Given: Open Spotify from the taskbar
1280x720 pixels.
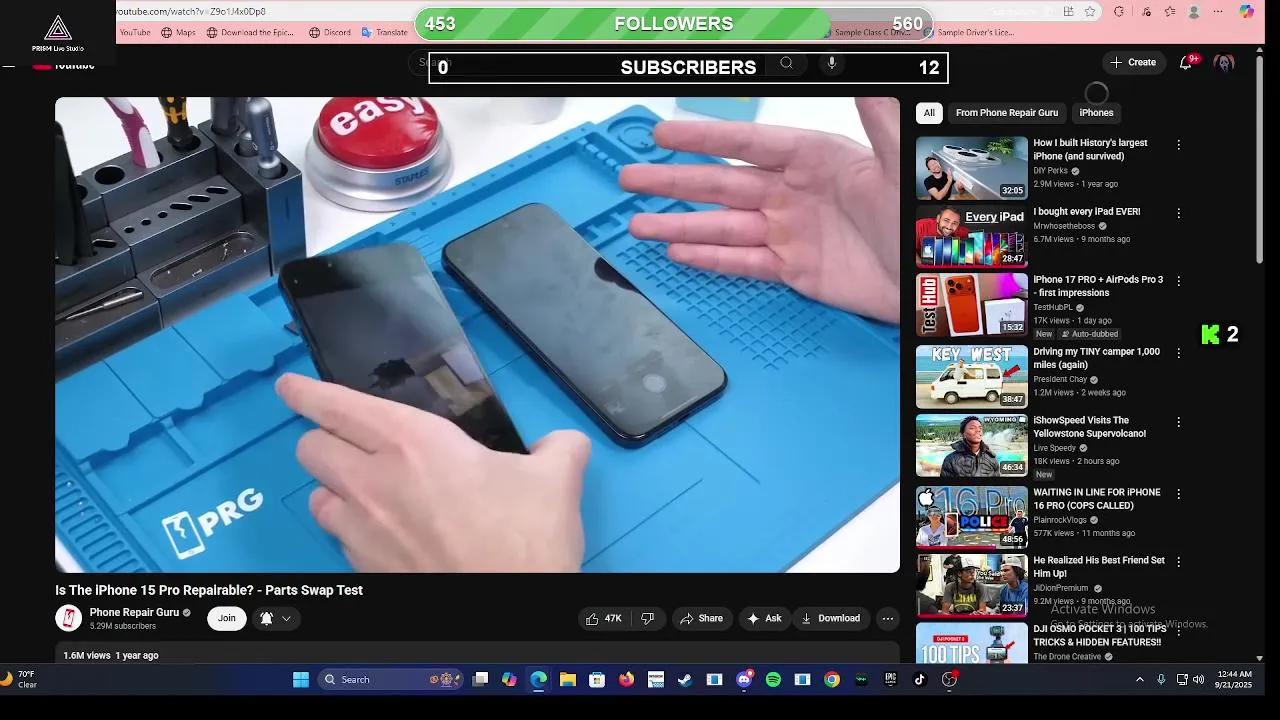Looking at the screenshot, I should click(x=773, y=680).
